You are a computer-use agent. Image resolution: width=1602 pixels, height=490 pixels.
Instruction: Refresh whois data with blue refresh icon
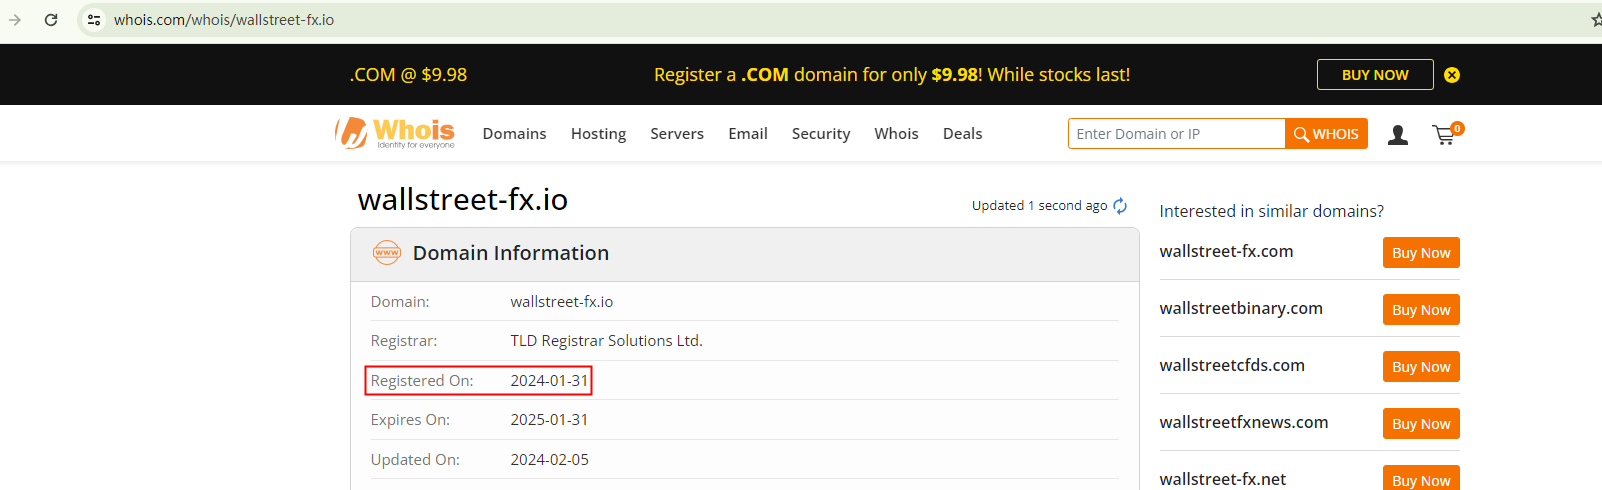point(1120,205)
